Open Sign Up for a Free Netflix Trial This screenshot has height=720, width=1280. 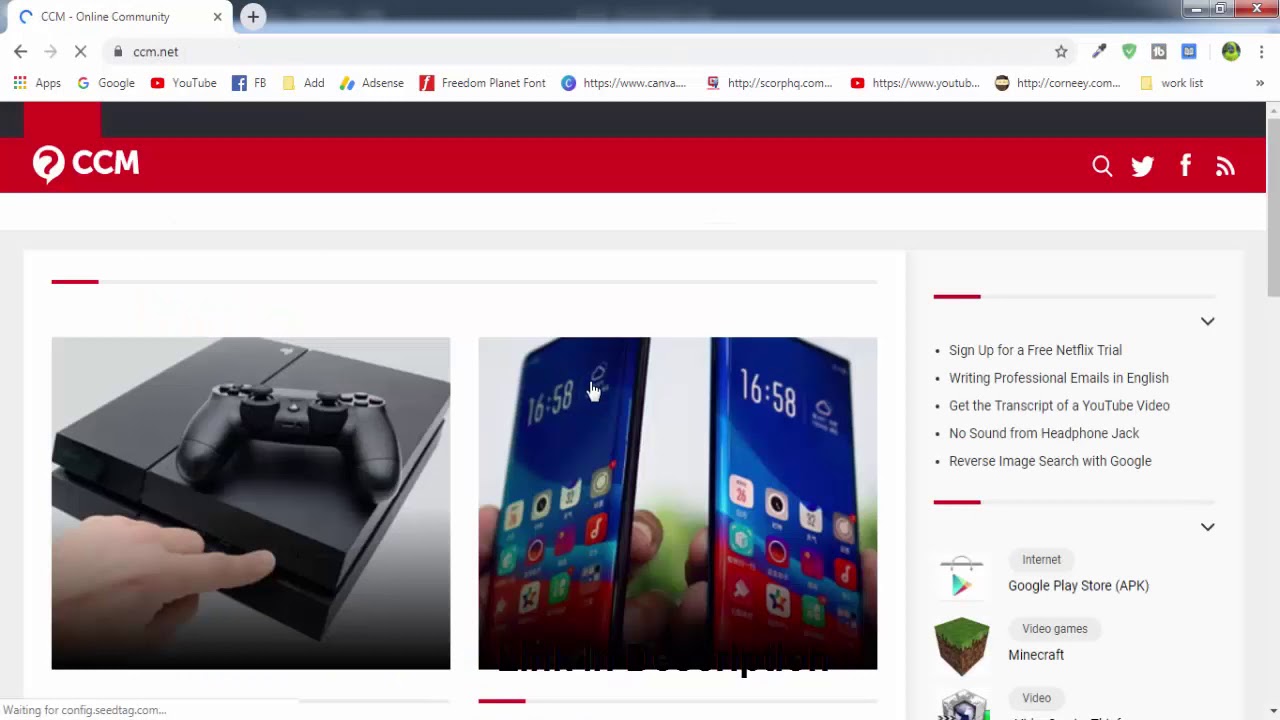tap(1035, 350)
